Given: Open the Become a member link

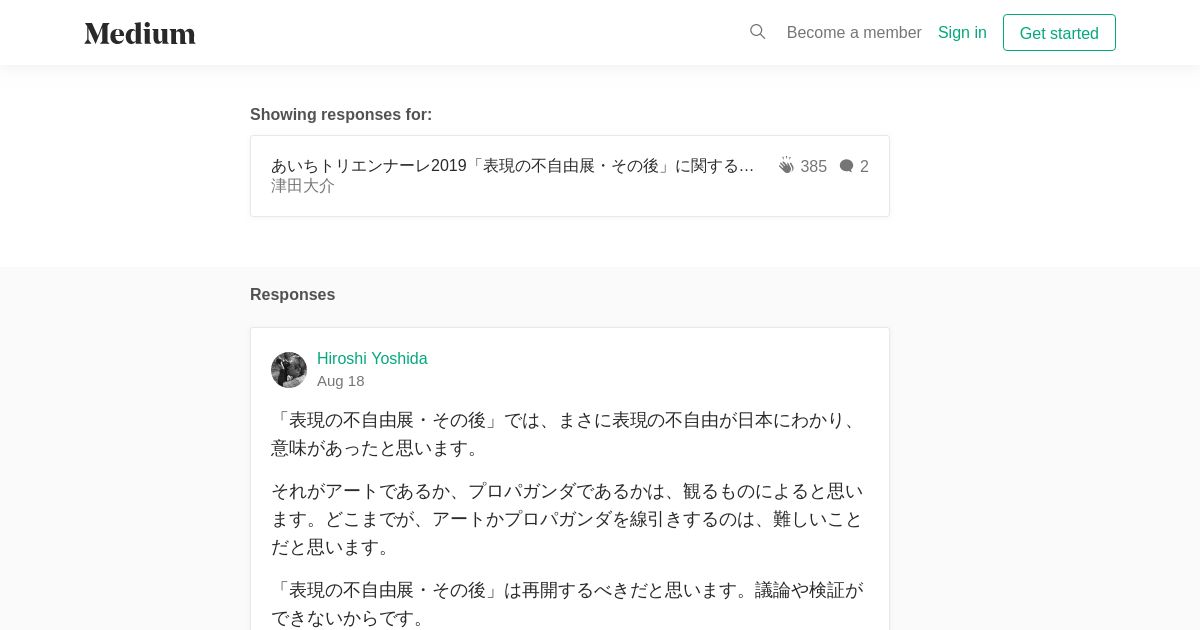Looking at the screenshot, I should coord(854,33).
